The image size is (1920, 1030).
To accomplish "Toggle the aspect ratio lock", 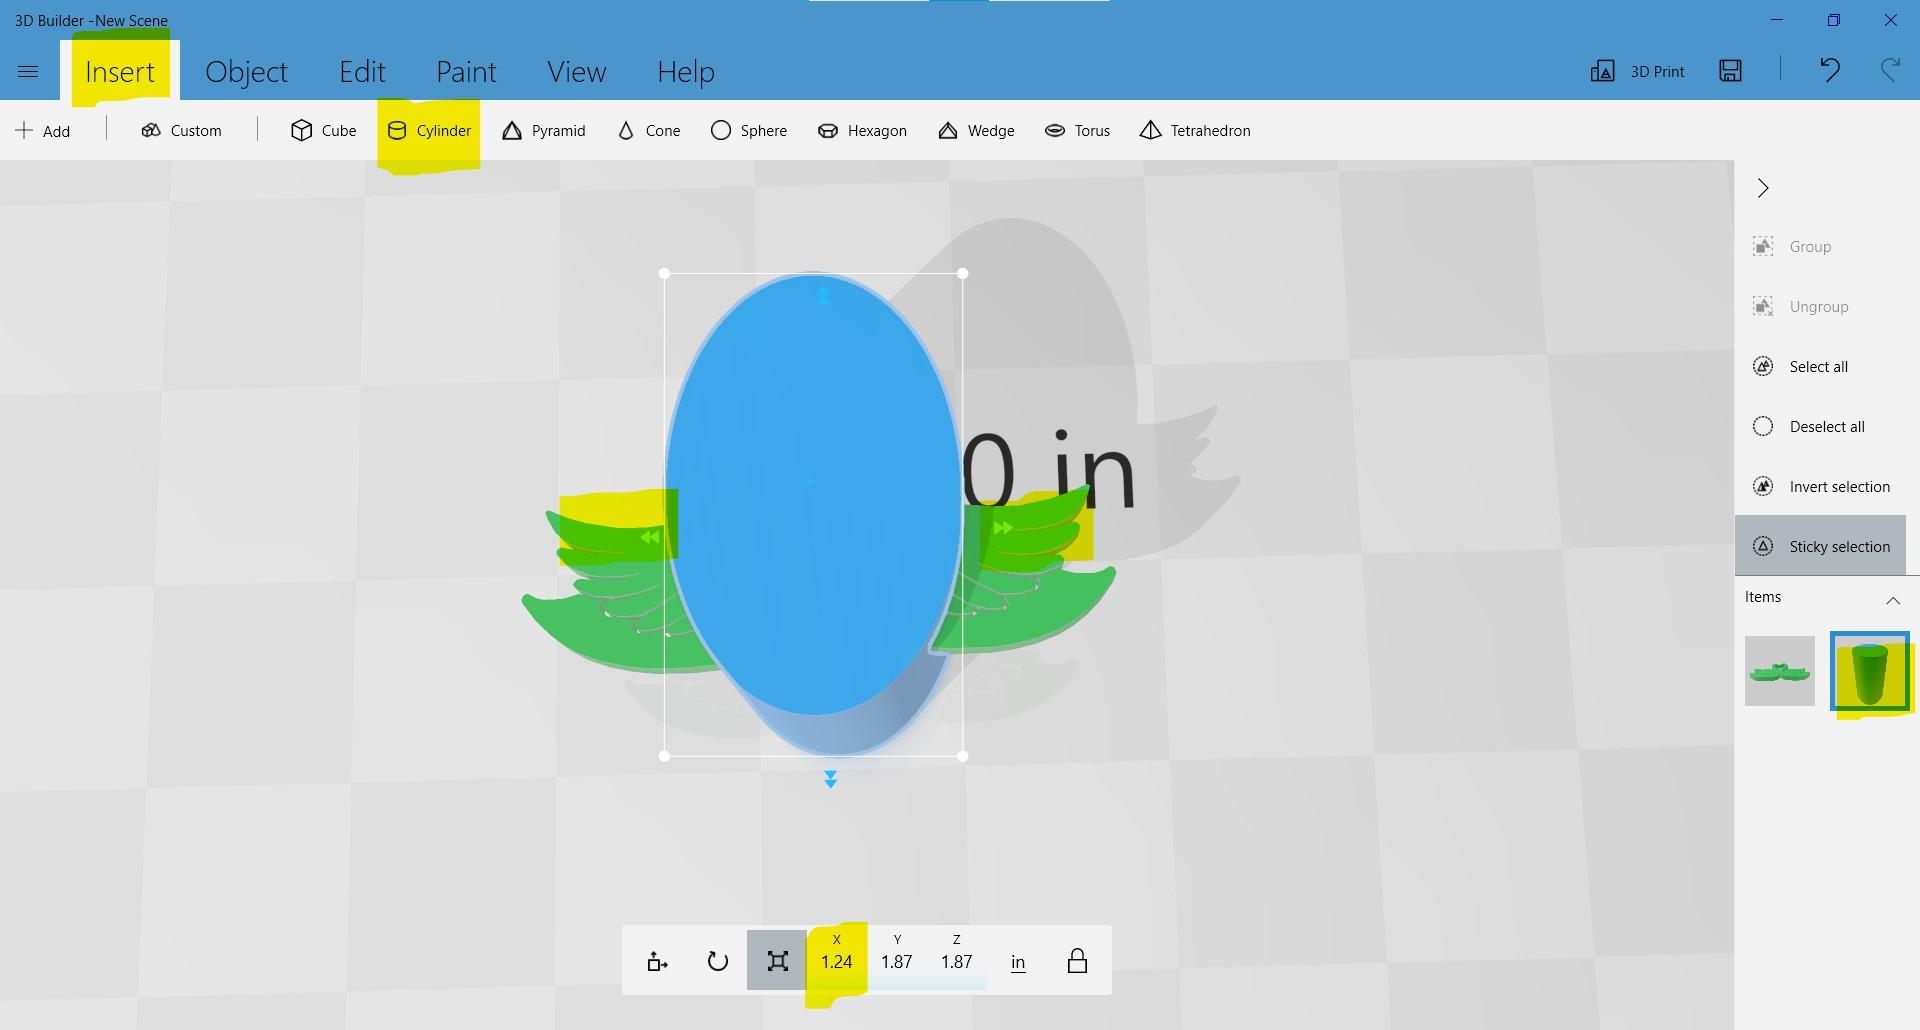I will pos(1077,961).
